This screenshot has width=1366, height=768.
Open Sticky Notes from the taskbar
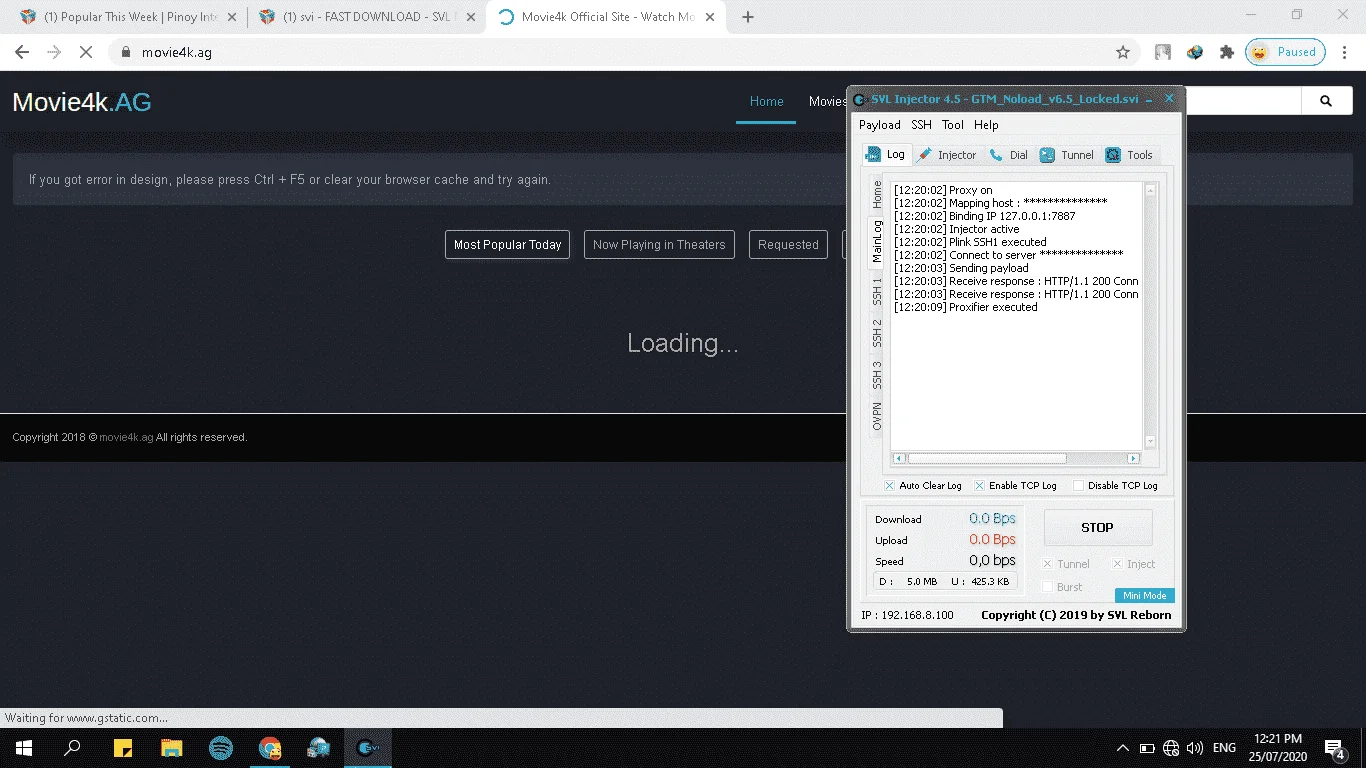coord(123,747)
